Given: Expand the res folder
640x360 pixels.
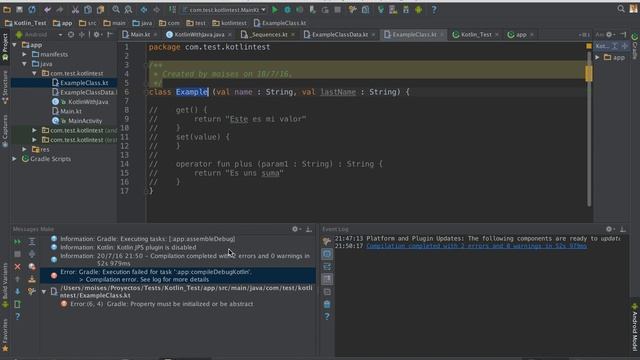Looking at the screenshot, I should click(x=24, y=149).
